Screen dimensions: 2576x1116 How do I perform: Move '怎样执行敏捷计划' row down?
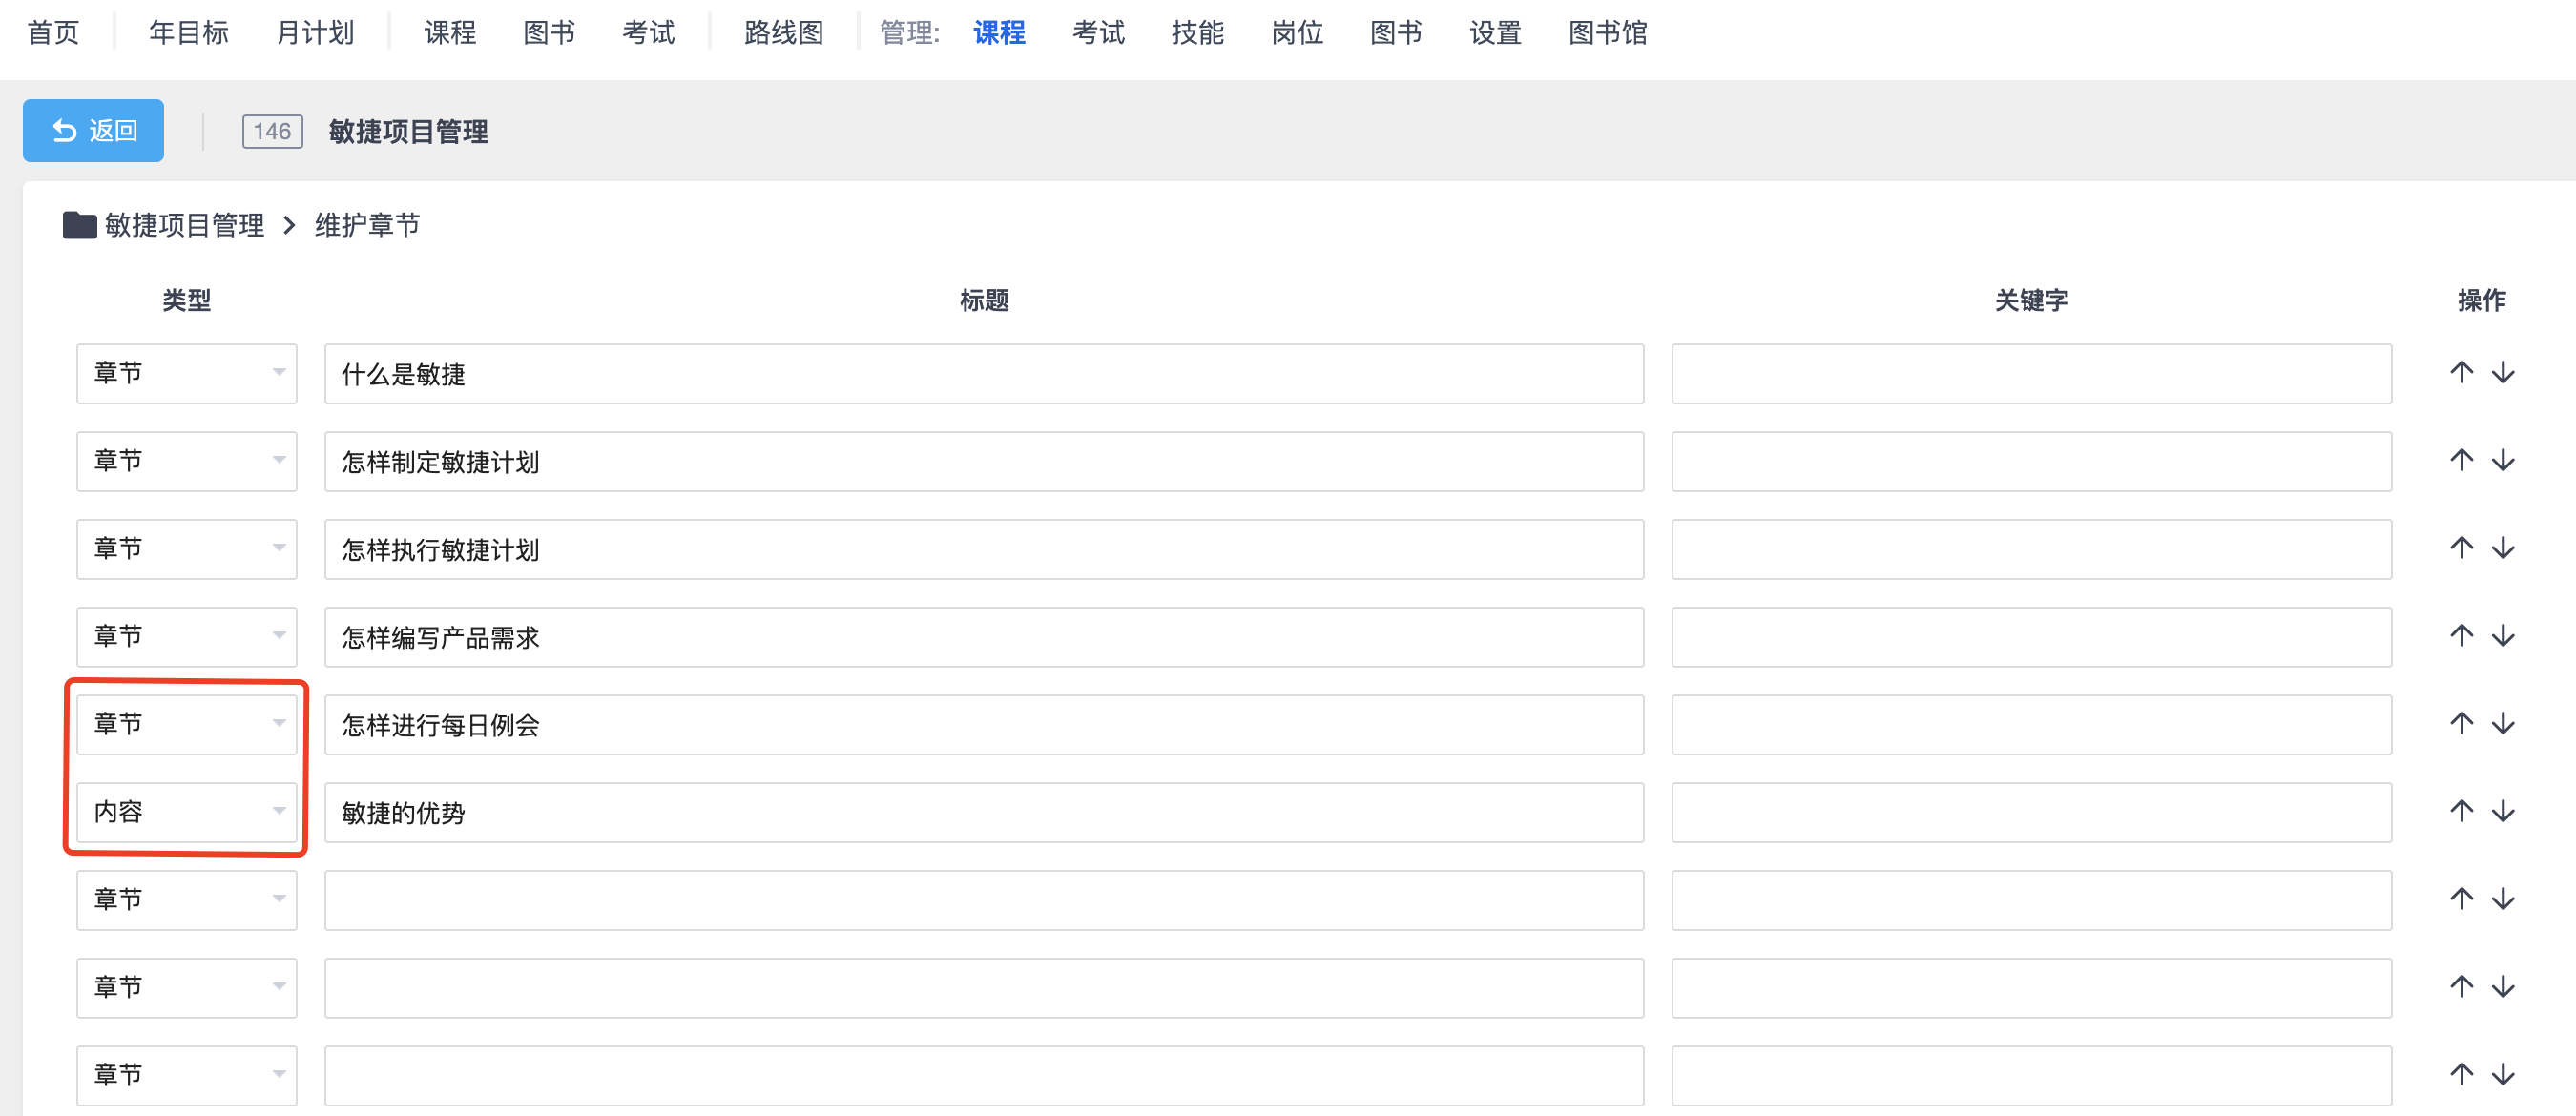2503,549
